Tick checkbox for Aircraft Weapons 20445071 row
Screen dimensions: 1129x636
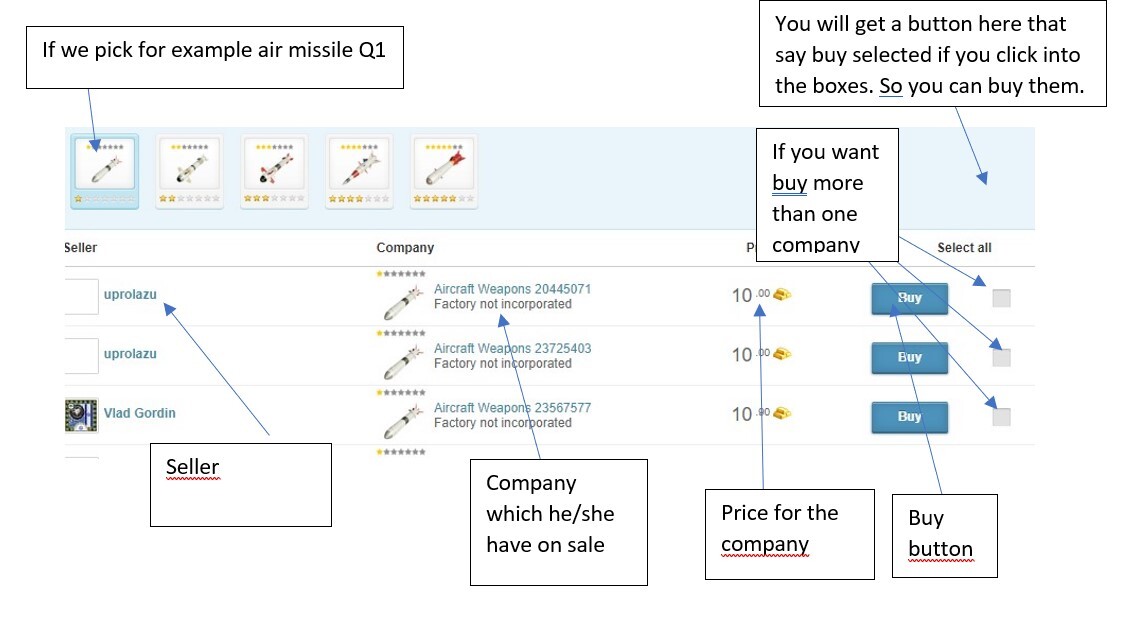pyautogui.click(x=1001, y=298)
